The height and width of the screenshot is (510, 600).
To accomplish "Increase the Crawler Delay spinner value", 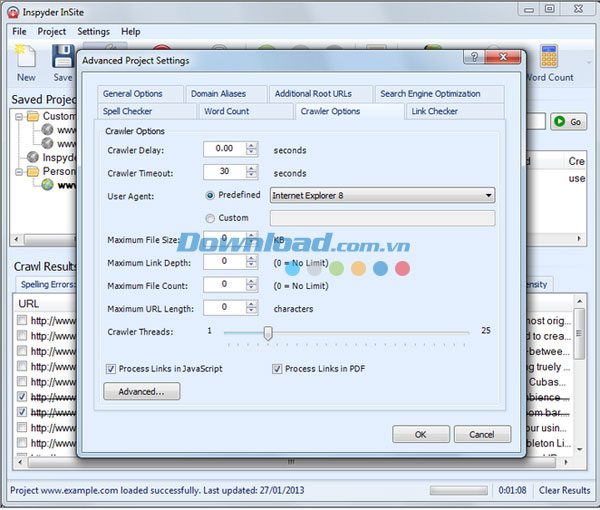I will click(x=251, y=146).
